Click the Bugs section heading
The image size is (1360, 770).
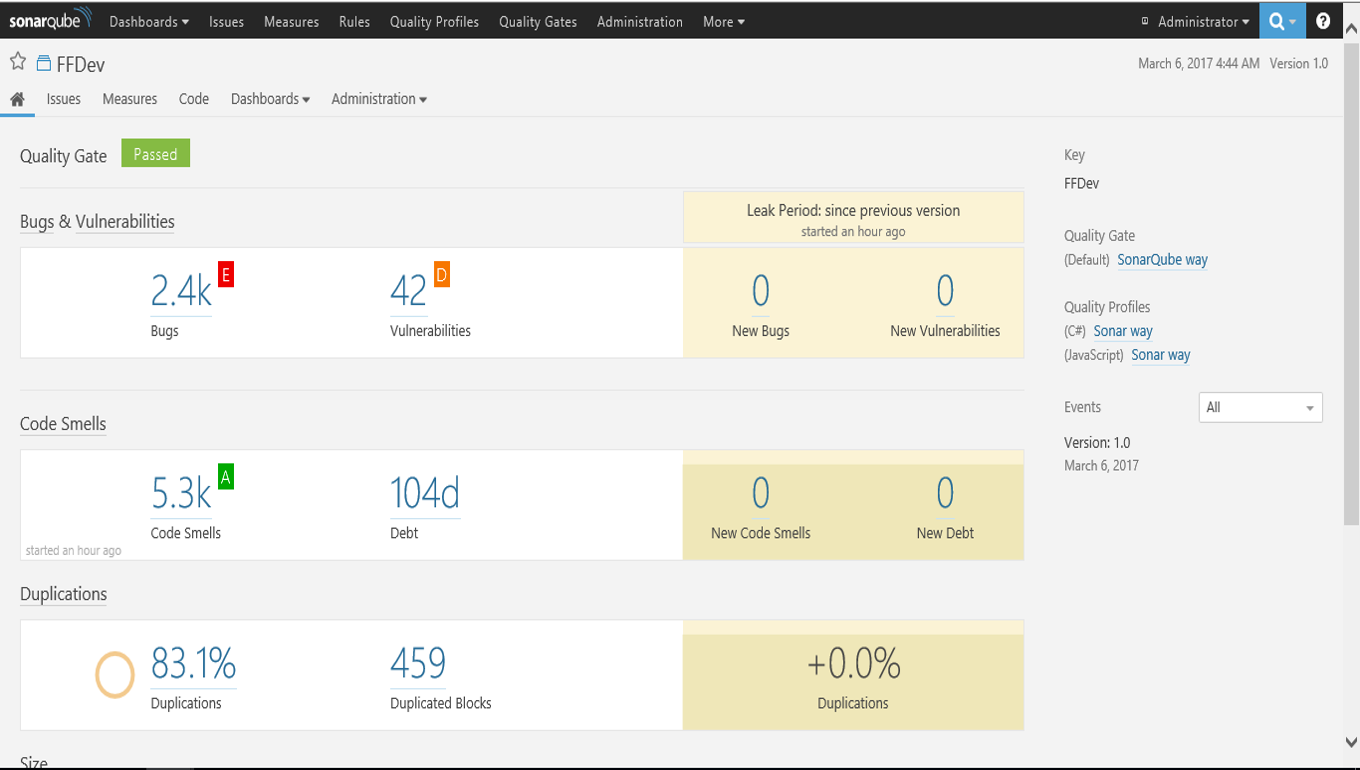pos(37,222)
